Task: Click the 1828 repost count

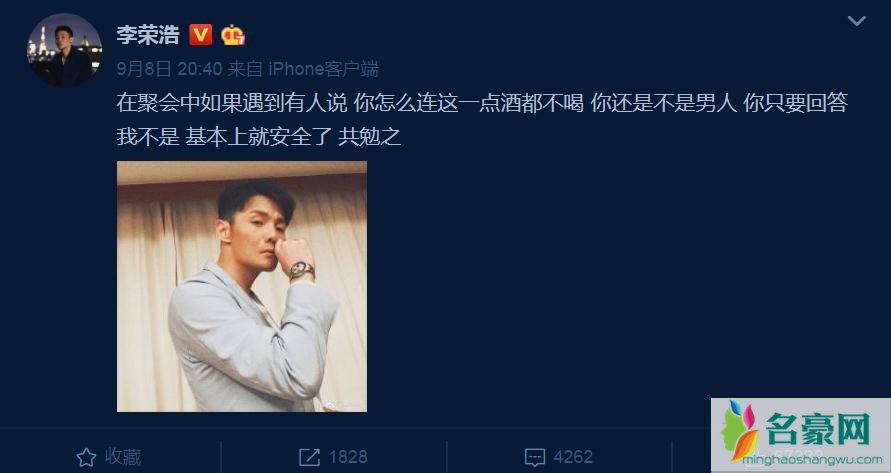Action: (348, 457)
